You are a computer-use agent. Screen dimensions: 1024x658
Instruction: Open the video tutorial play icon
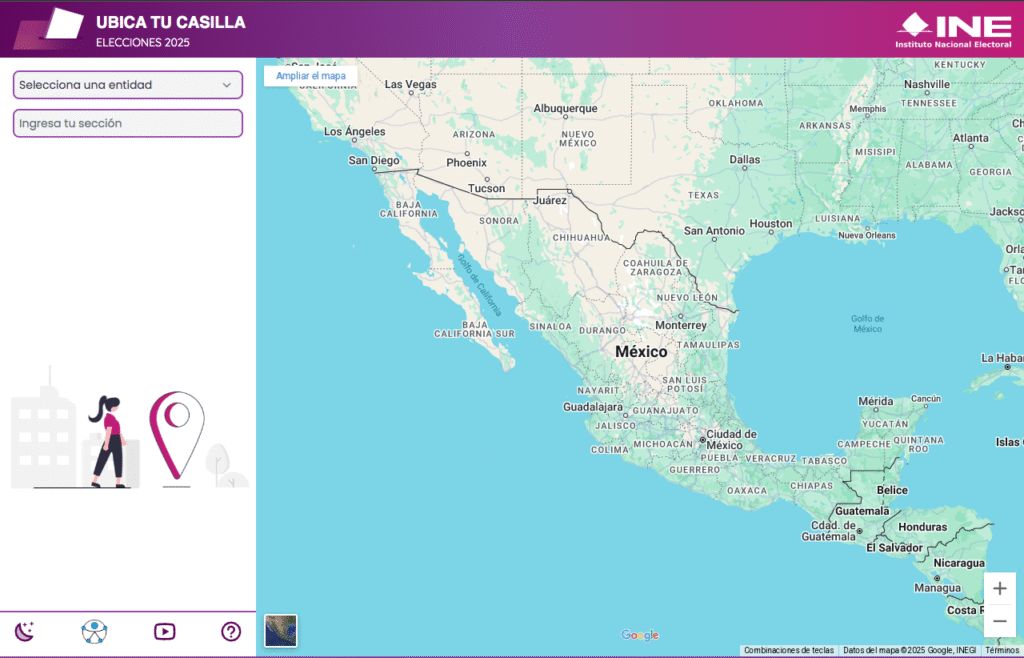point(164,631)
